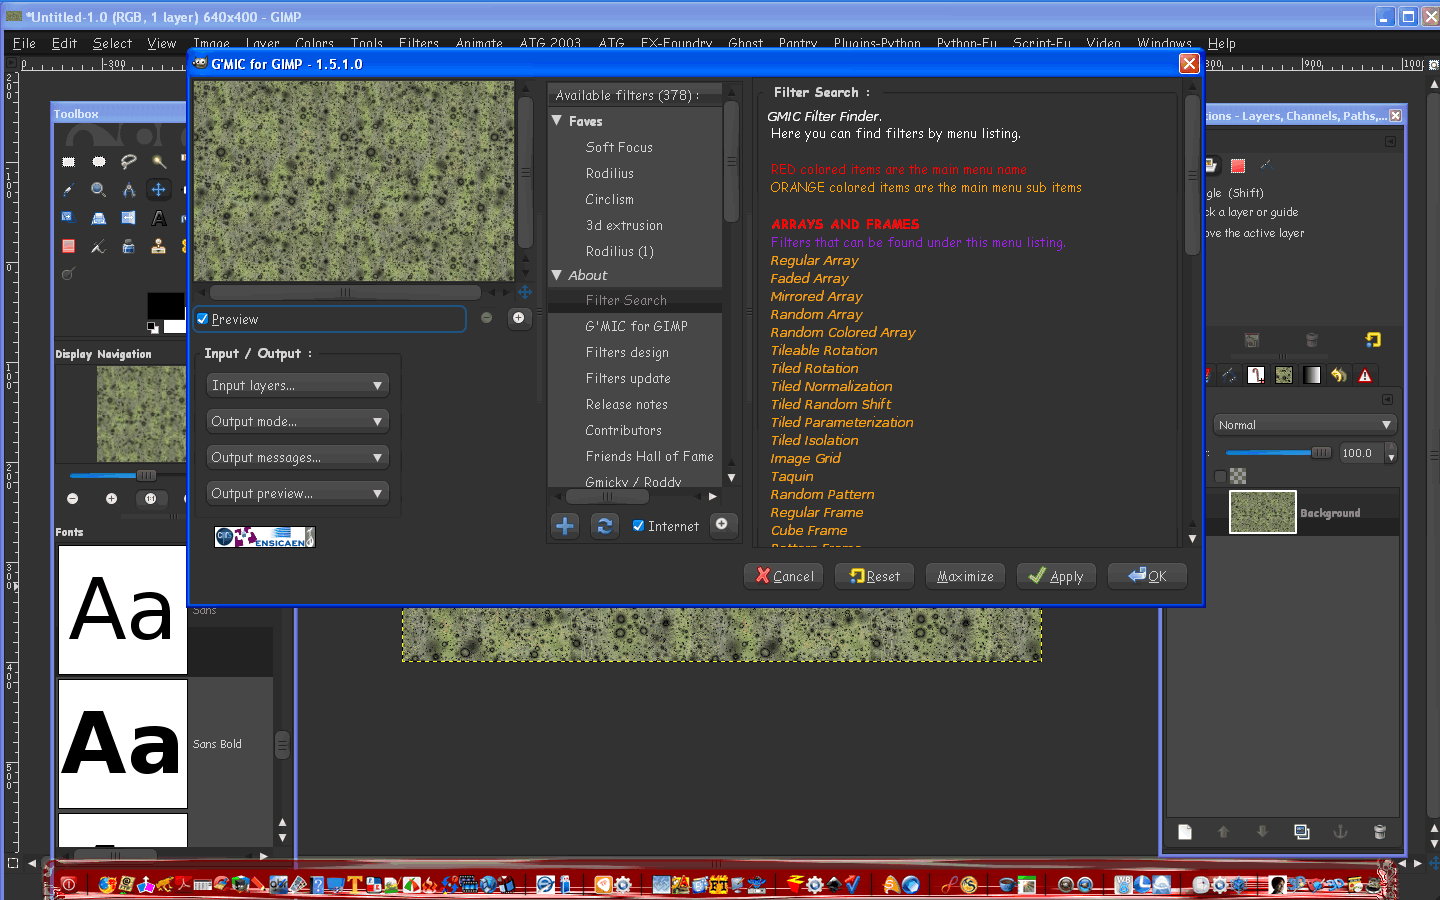This screenshot has width=1440, height=900.
Task: Select the Release notes entry
Action: tap(626, 404)
